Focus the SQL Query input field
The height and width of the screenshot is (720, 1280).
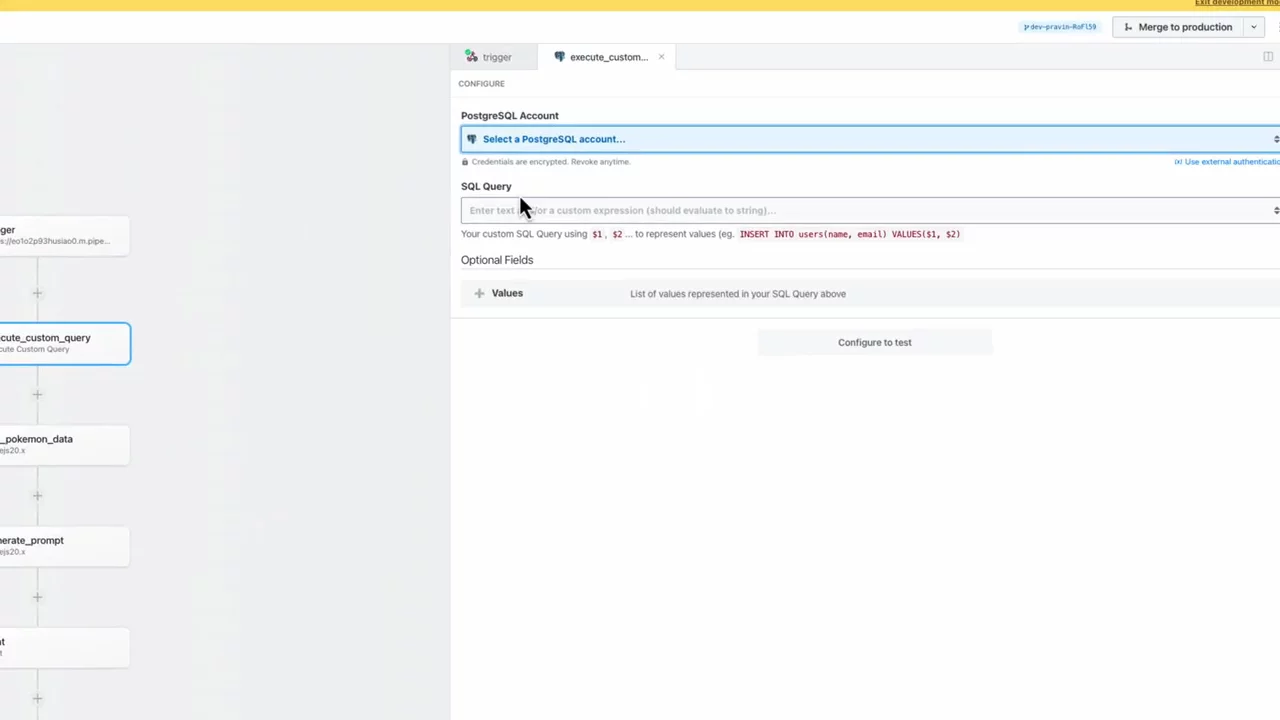point(860,210)
